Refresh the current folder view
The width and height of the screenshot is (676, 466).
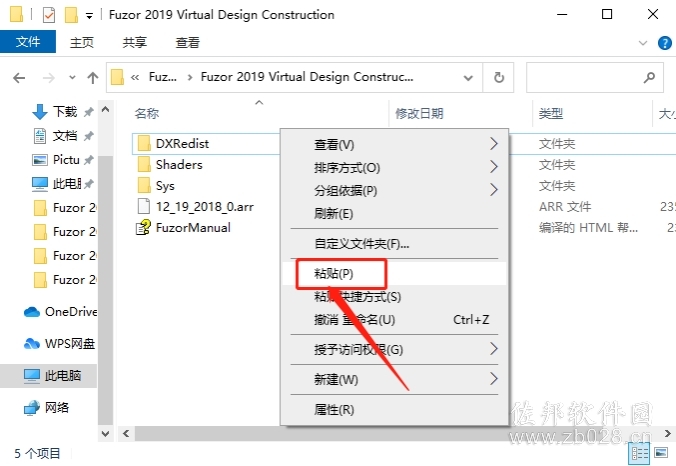499,78
